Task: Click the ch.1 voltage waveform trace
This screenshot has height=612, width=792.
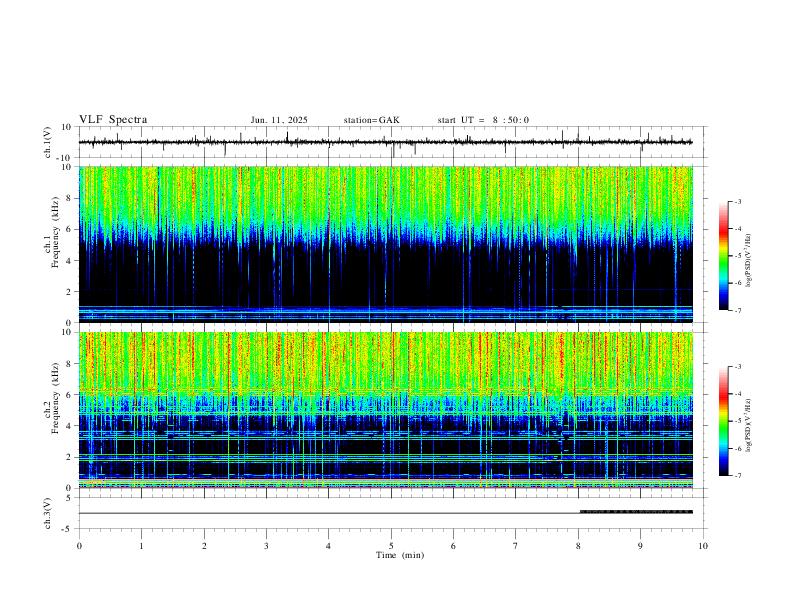Action: 385,142
